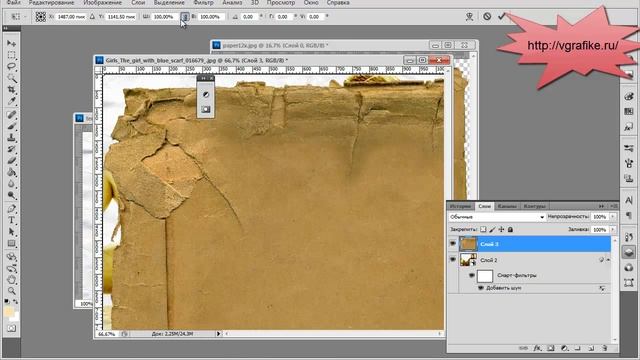Delete layer with trash icon
The height and width of the screenshot is (360, 640).
[x=604, y=348]
